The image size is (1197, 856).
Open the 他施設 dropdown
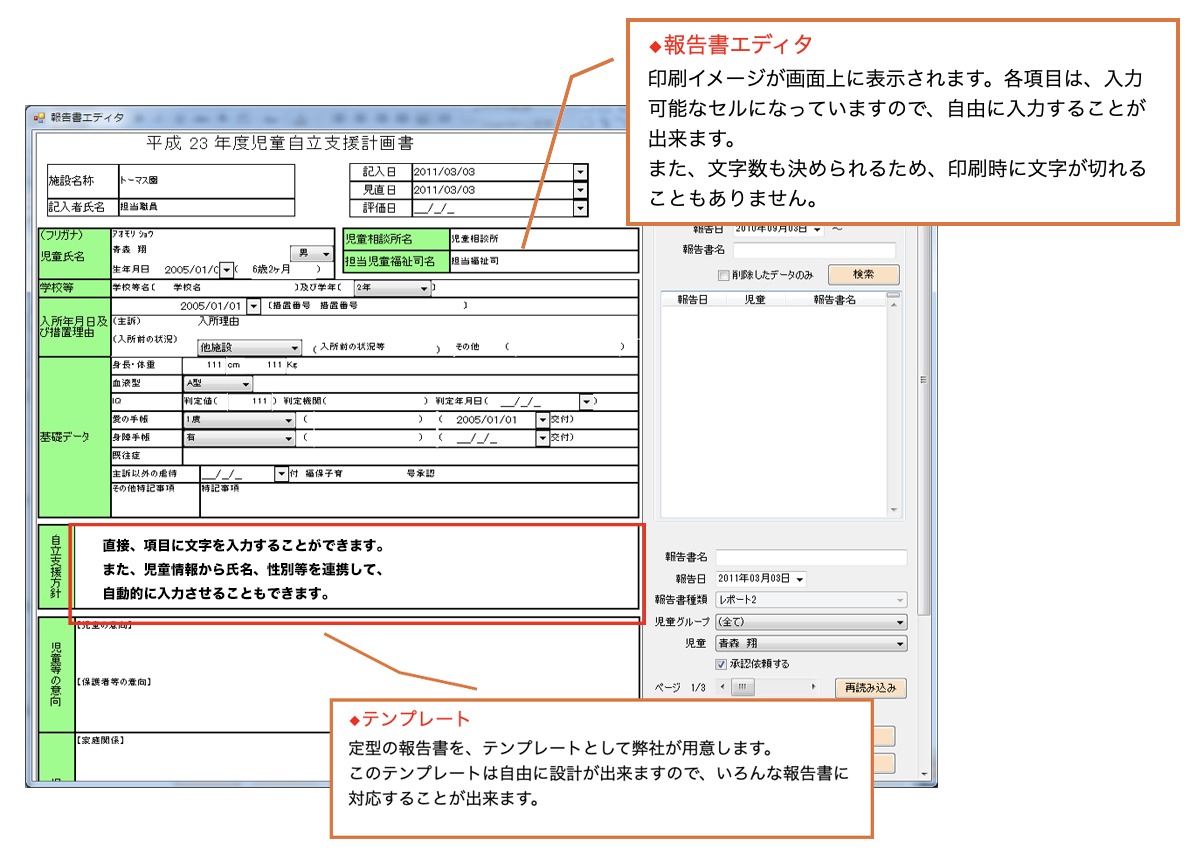pos(249,347)
